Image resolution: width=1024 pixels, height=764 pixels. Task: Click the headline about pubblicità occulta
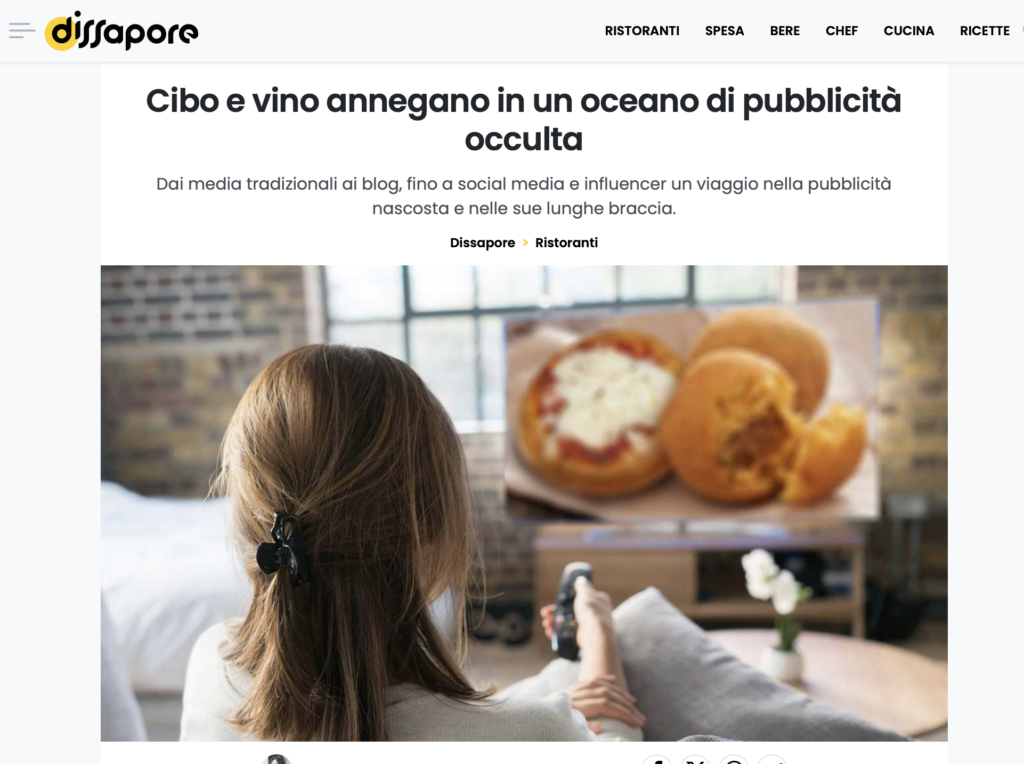tap(523, 119)
